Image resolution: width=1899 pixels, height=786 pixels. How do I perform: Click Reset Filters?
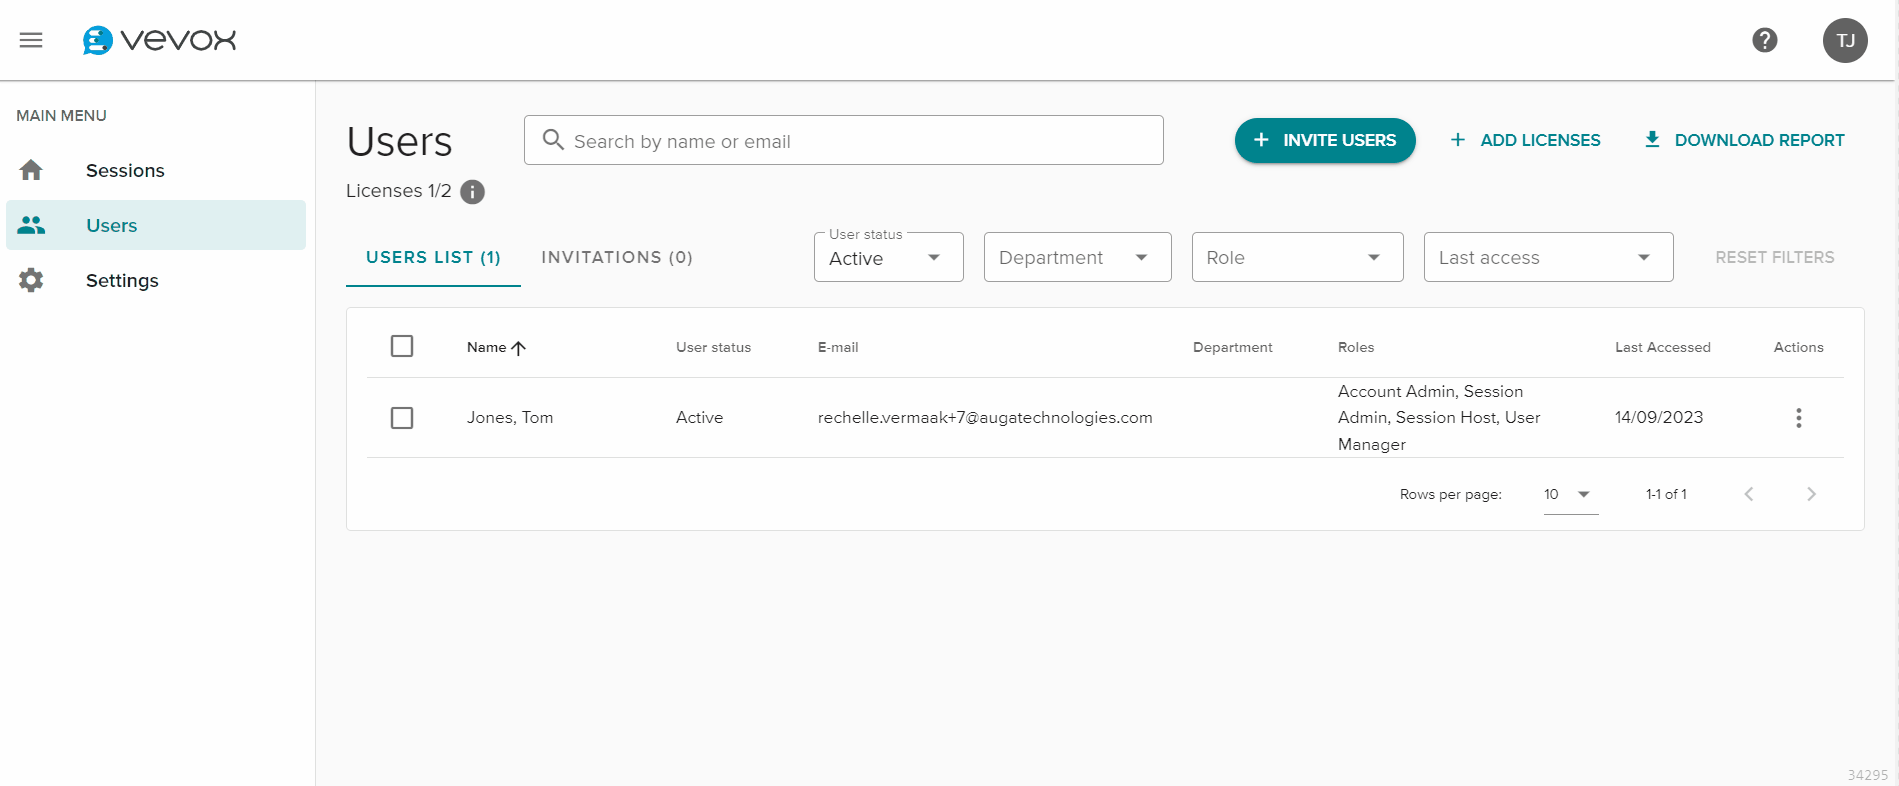point(1774,258)
